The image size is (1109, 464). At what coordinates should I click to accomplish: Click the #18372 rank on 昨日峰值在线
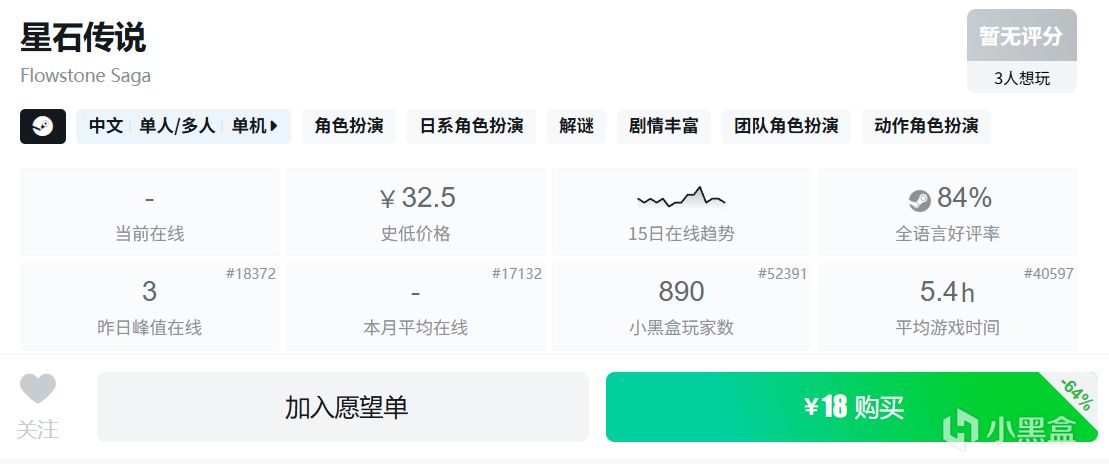coord(250,274)
